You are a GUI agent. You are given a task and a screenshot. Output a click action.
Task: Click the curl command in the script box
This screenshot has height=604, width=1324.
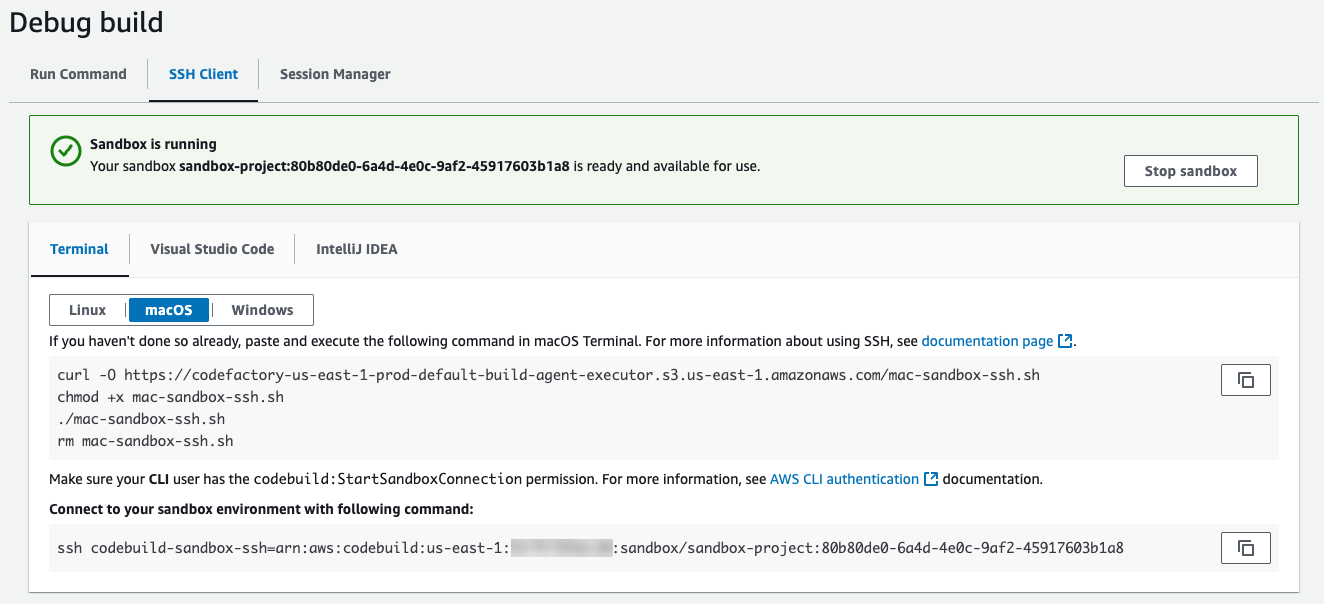[400, 375]
